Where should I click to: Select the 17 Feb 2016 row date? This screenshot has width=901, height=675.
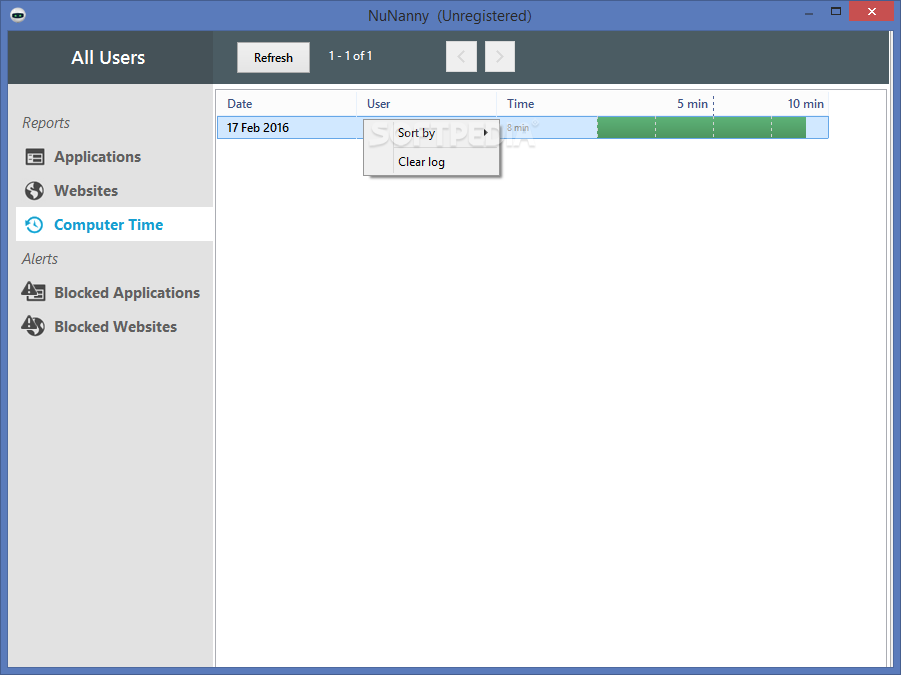coord(258,128)
